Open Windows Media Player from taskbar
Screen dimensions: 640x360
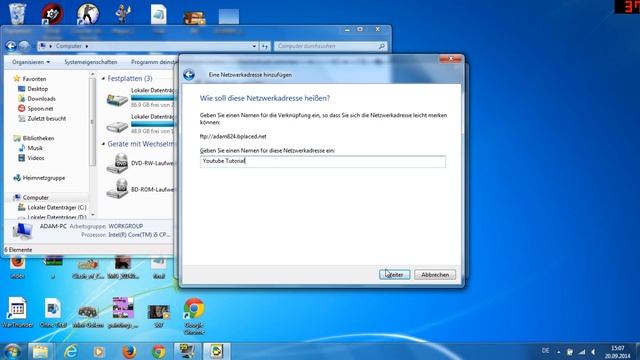click(99, 351)
